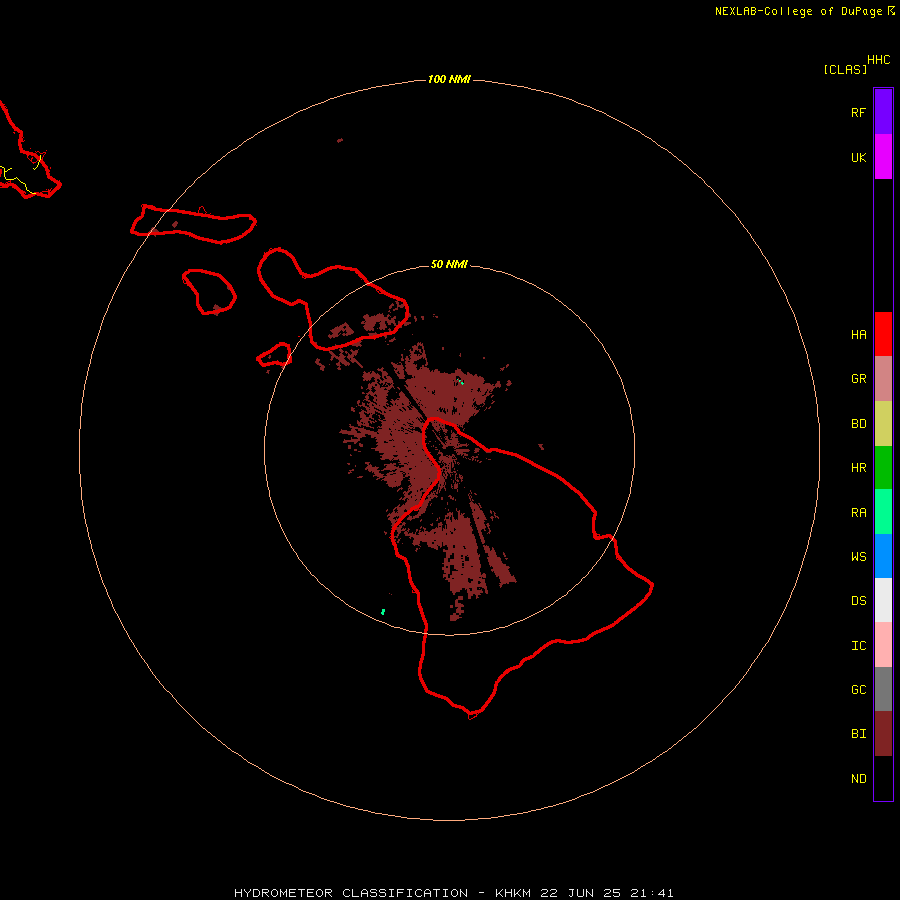This screenshot has height=900, width=900.
Task: Select the IC pink legend swatch
Action: pos(883,645)
